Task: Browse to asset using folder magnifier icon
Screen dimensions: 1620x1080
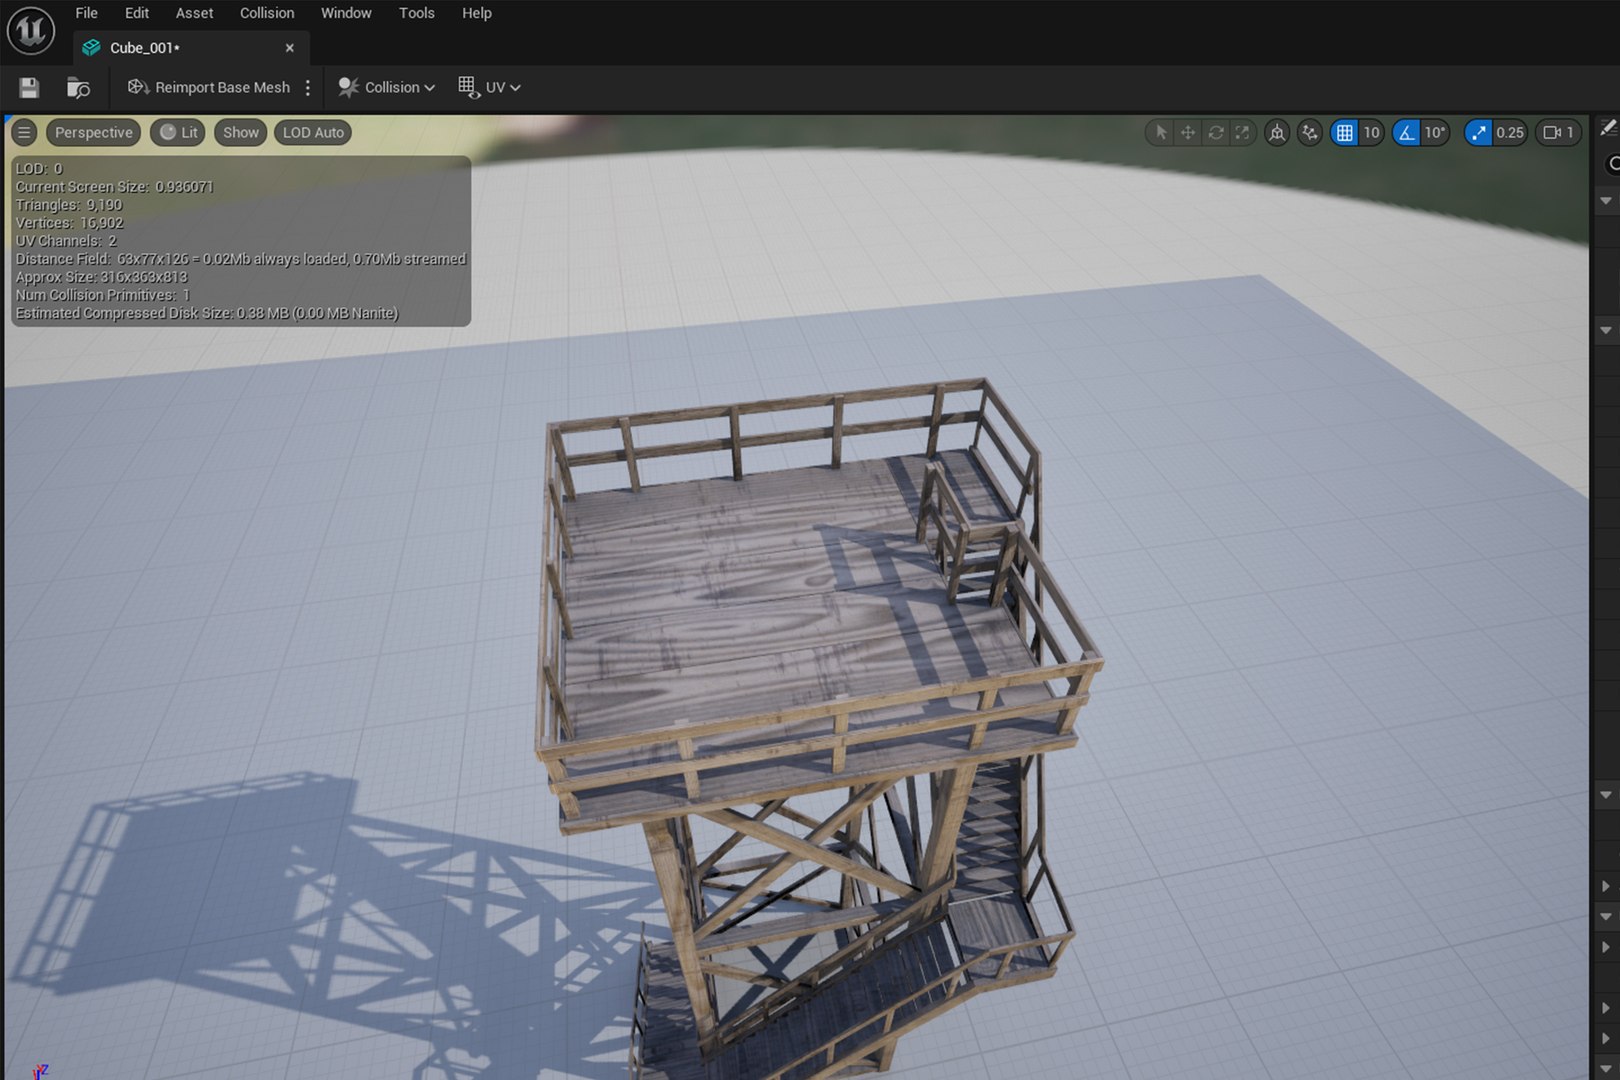Action: click(78, 88)
